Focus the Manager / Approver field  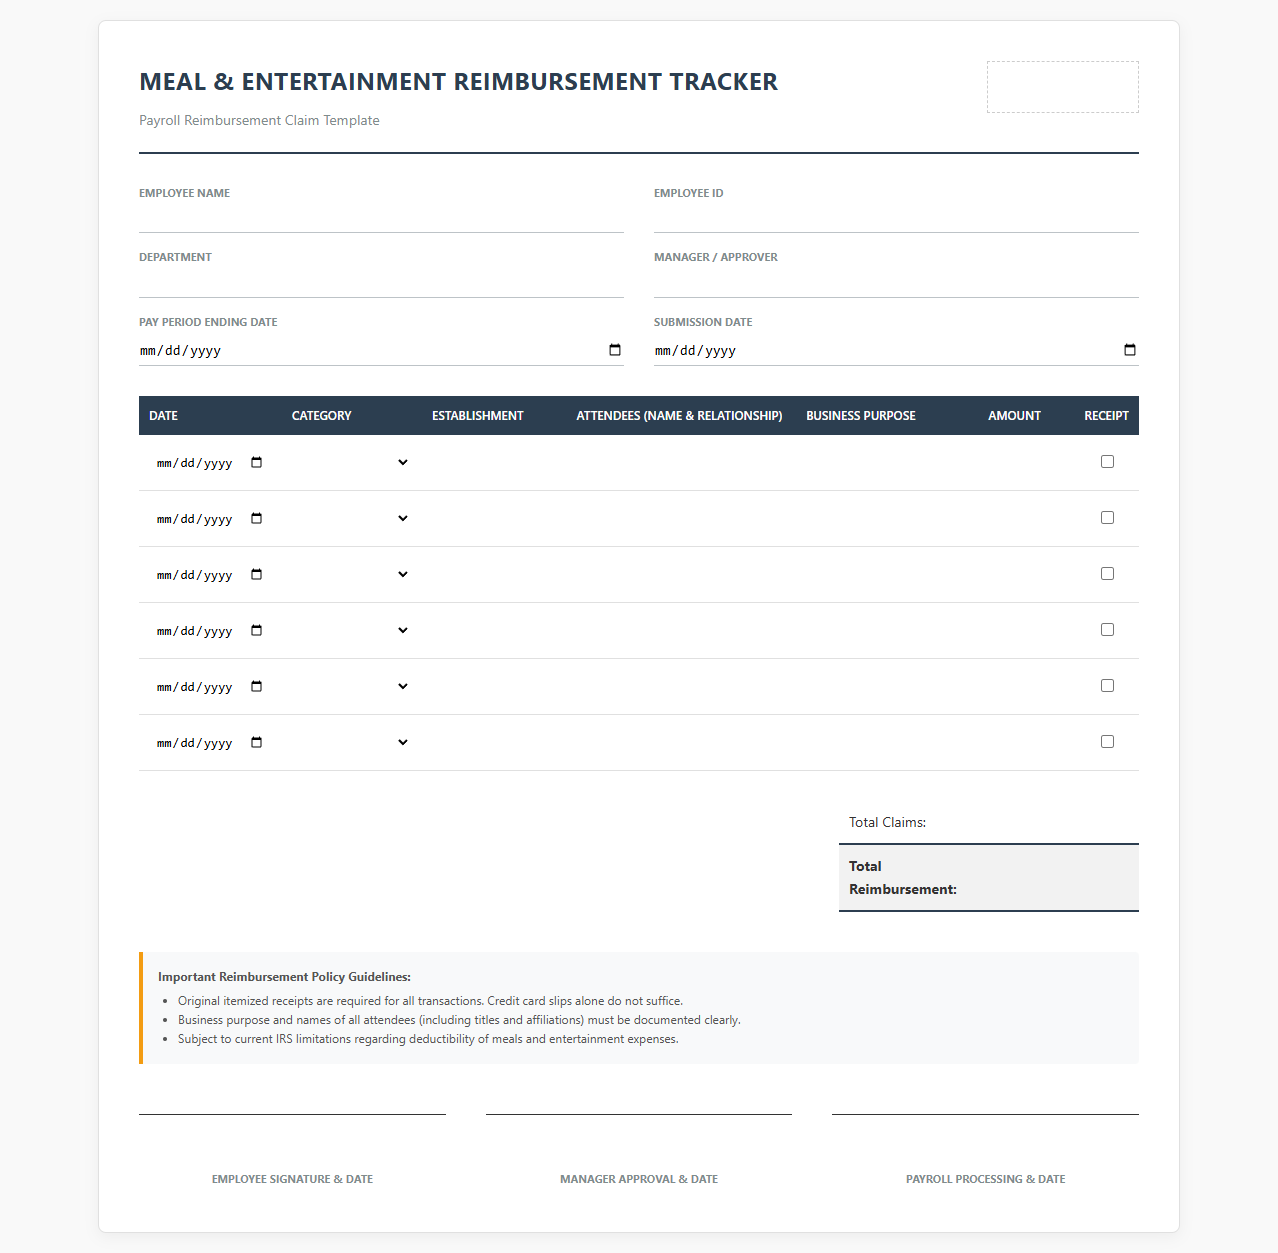(896, 283)
